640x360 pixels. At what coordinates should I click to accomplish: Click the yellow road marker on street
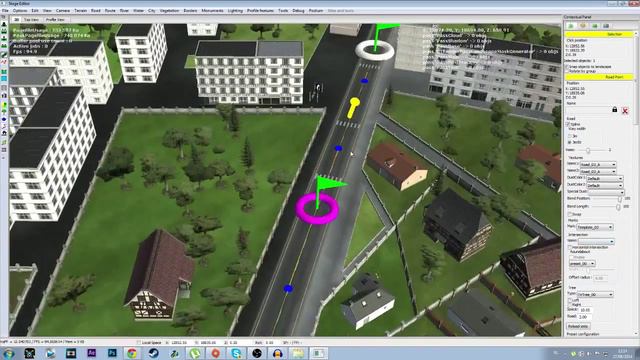coord(353,108)
